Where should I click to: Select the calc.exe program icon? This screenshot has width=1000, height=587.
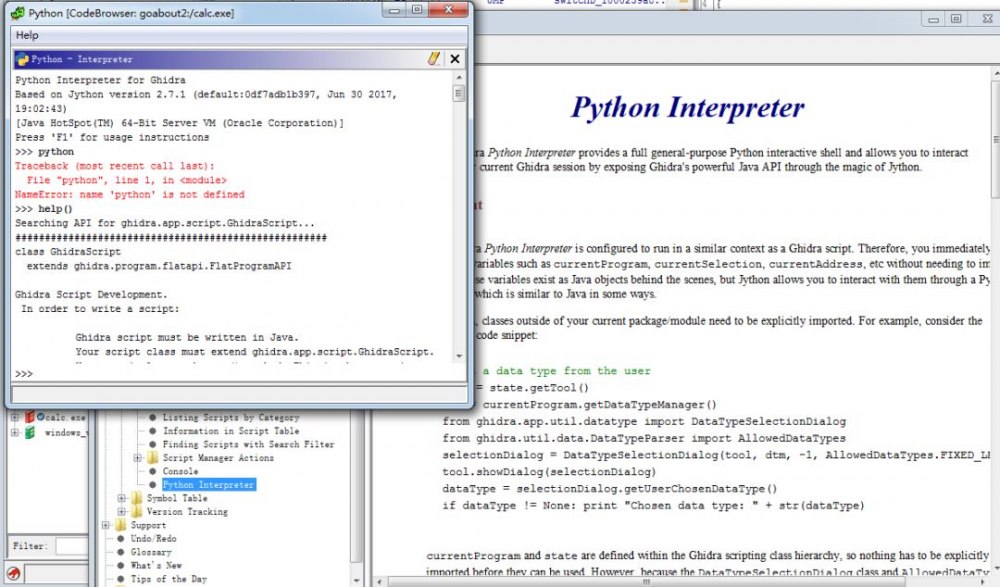pos(30,417)
